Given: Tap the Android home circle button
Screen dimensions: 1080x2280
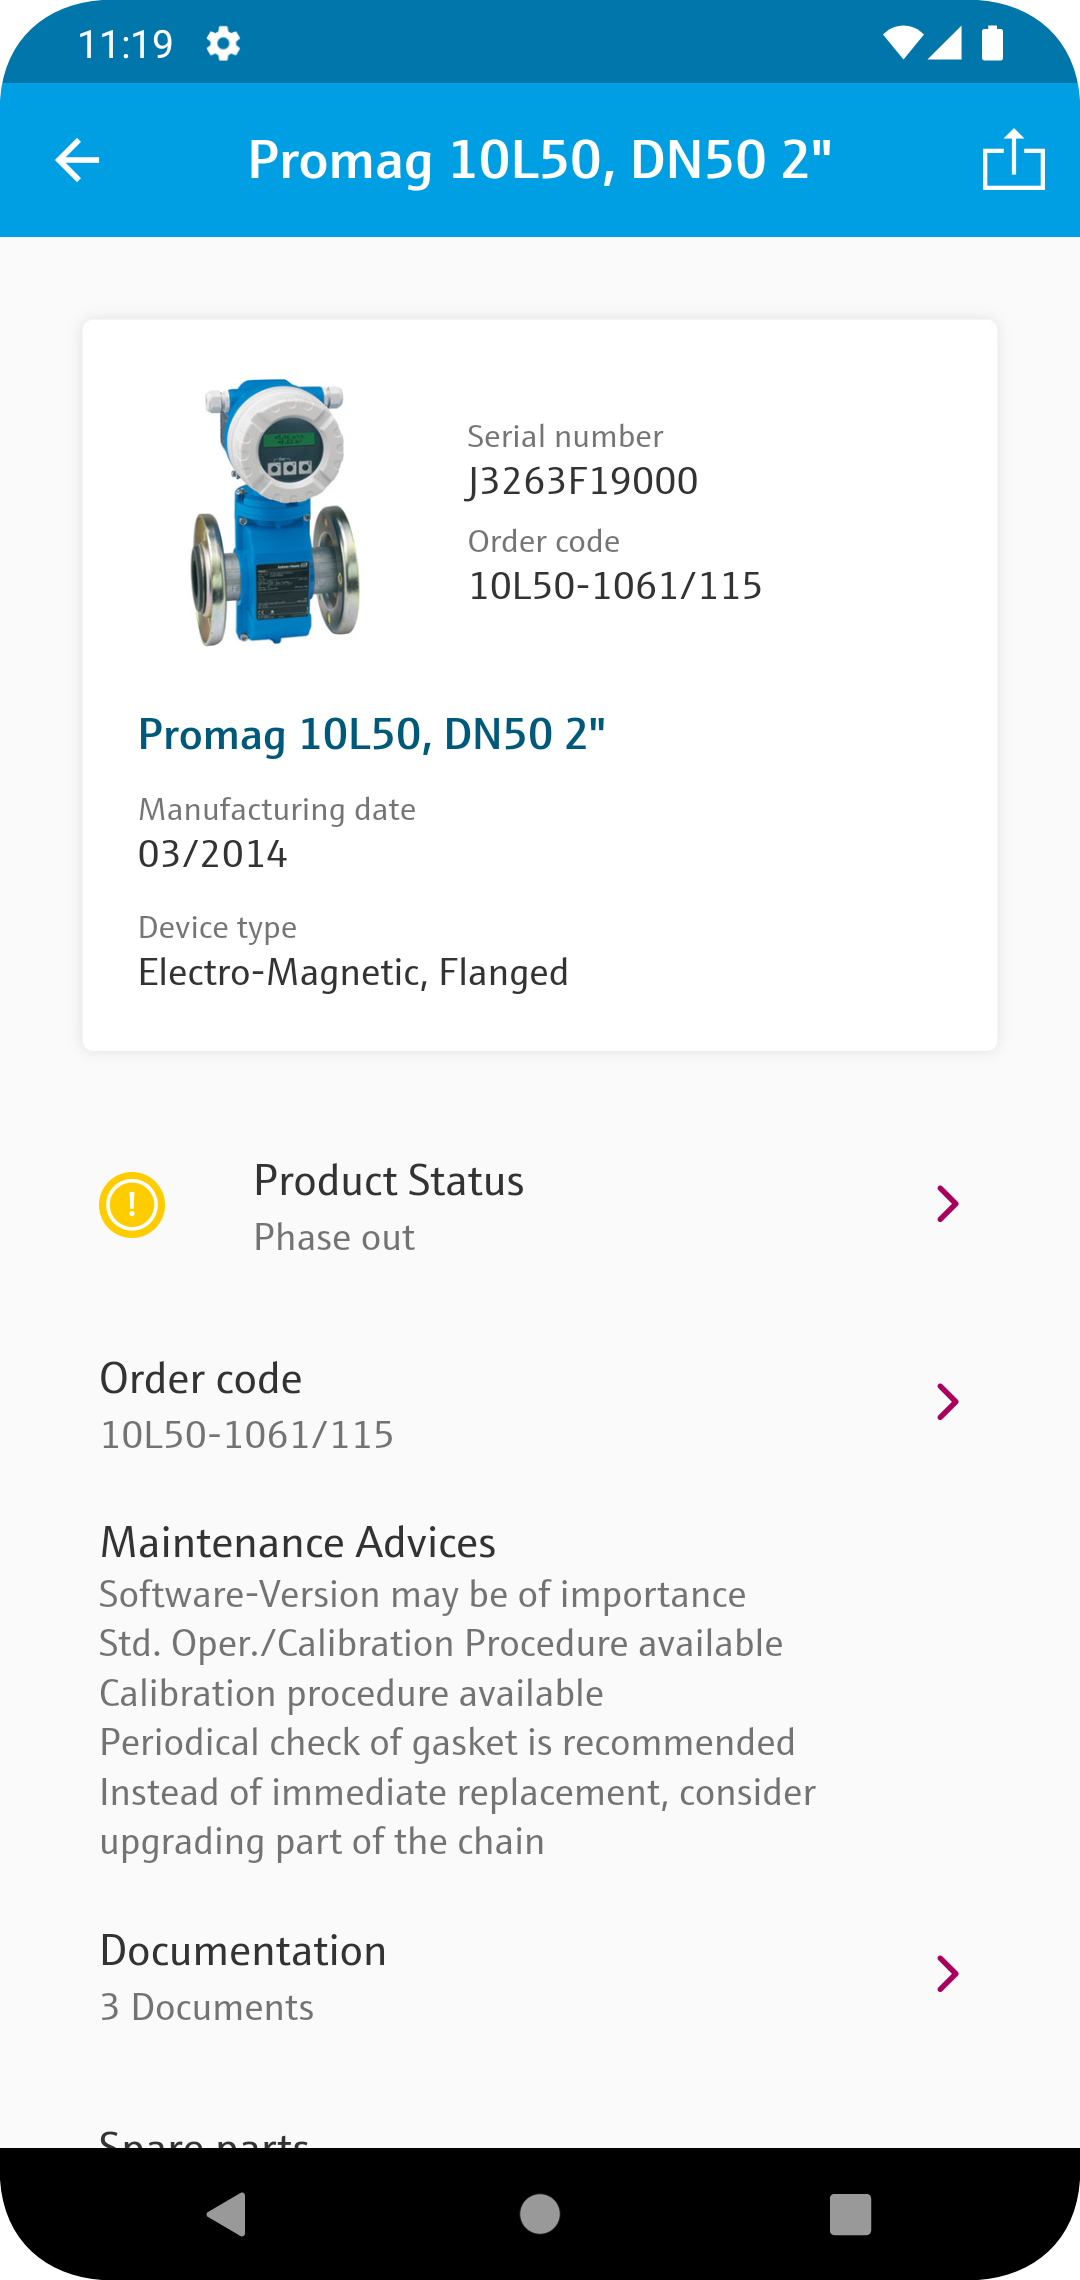Looking at the screenshot, I should point(540,2214).
